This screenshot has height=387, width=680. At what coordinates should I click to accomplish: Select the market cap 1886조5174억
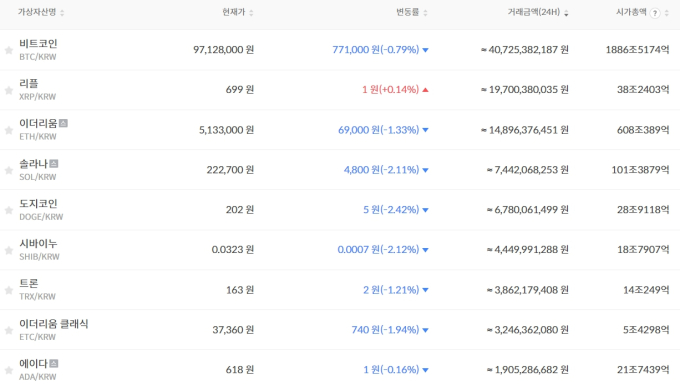[x=638, y=50]
